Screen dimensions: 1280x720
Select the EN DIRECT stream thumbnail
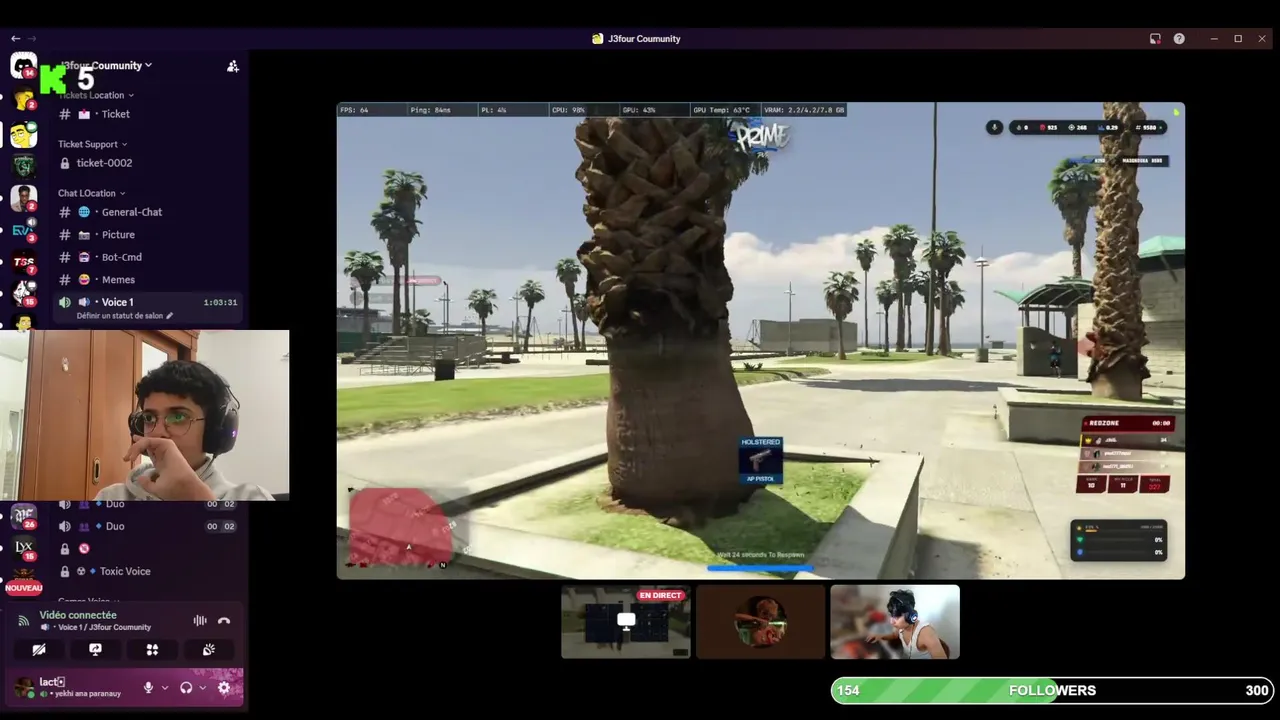point(626,622)
